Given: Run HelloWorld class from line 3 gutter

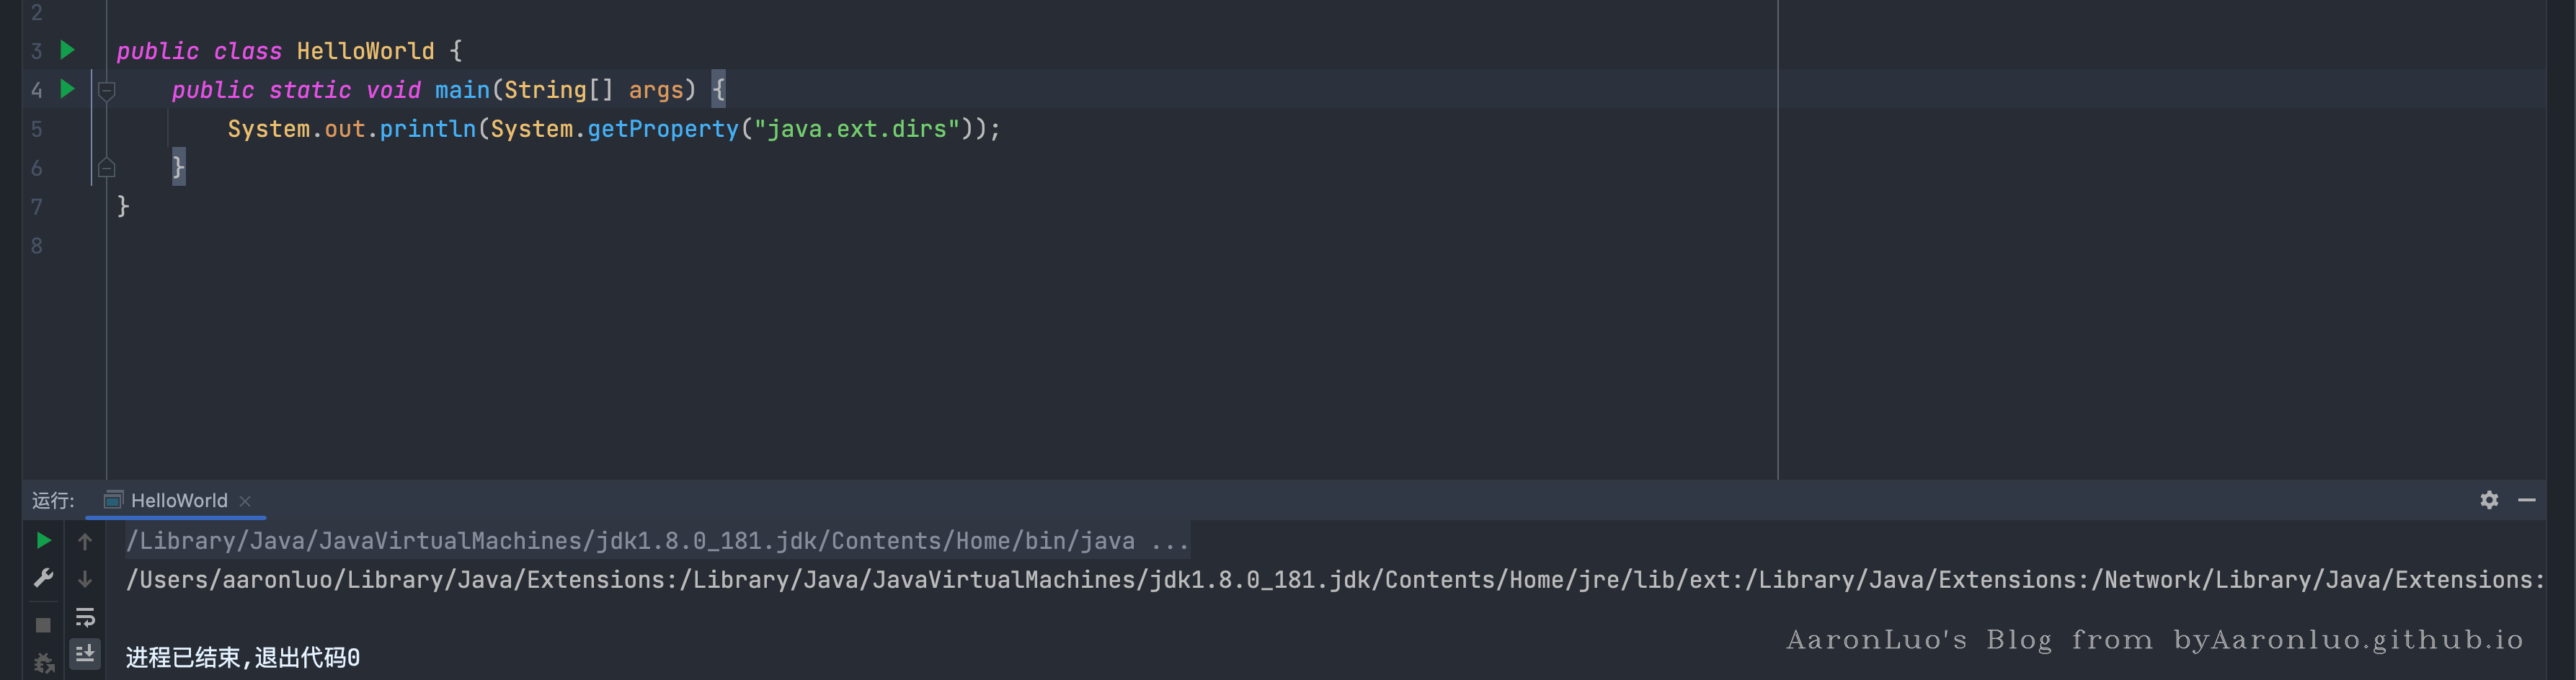Looking at the screenshot, I should 67,50.
